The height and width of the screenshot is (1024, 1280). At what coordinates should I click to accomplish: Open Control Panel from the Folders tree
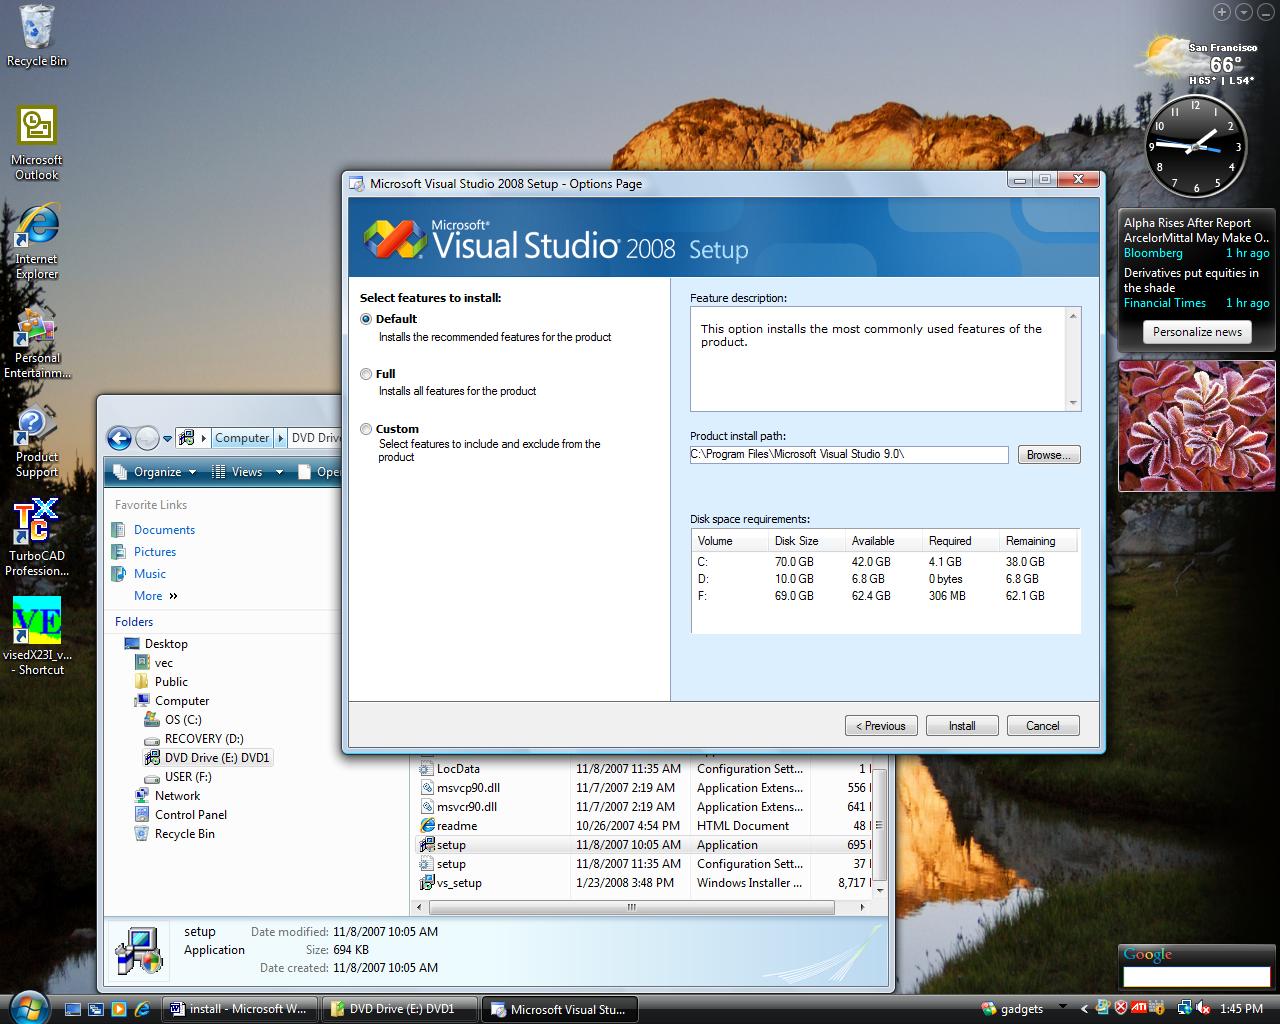click(x=191, y=815)
